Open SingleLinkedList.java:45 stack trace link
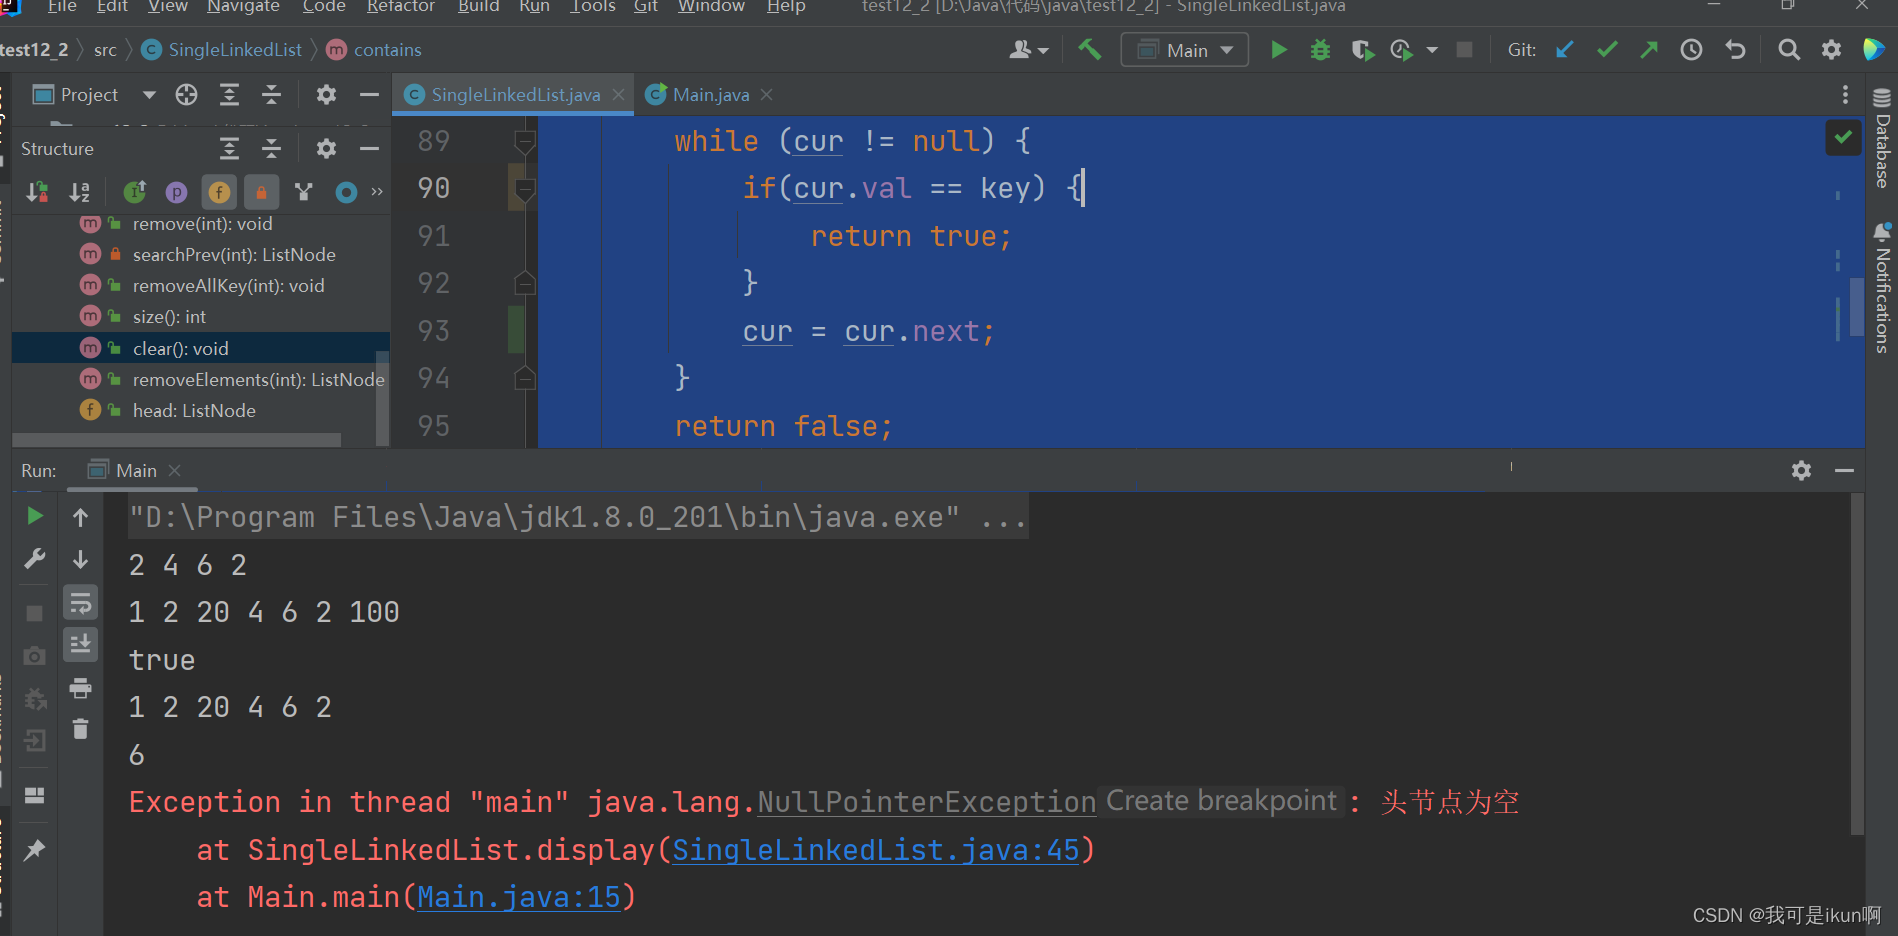The height and width of the screenshot is (936, 1898). pyautogui.click(x=876, y=850)
